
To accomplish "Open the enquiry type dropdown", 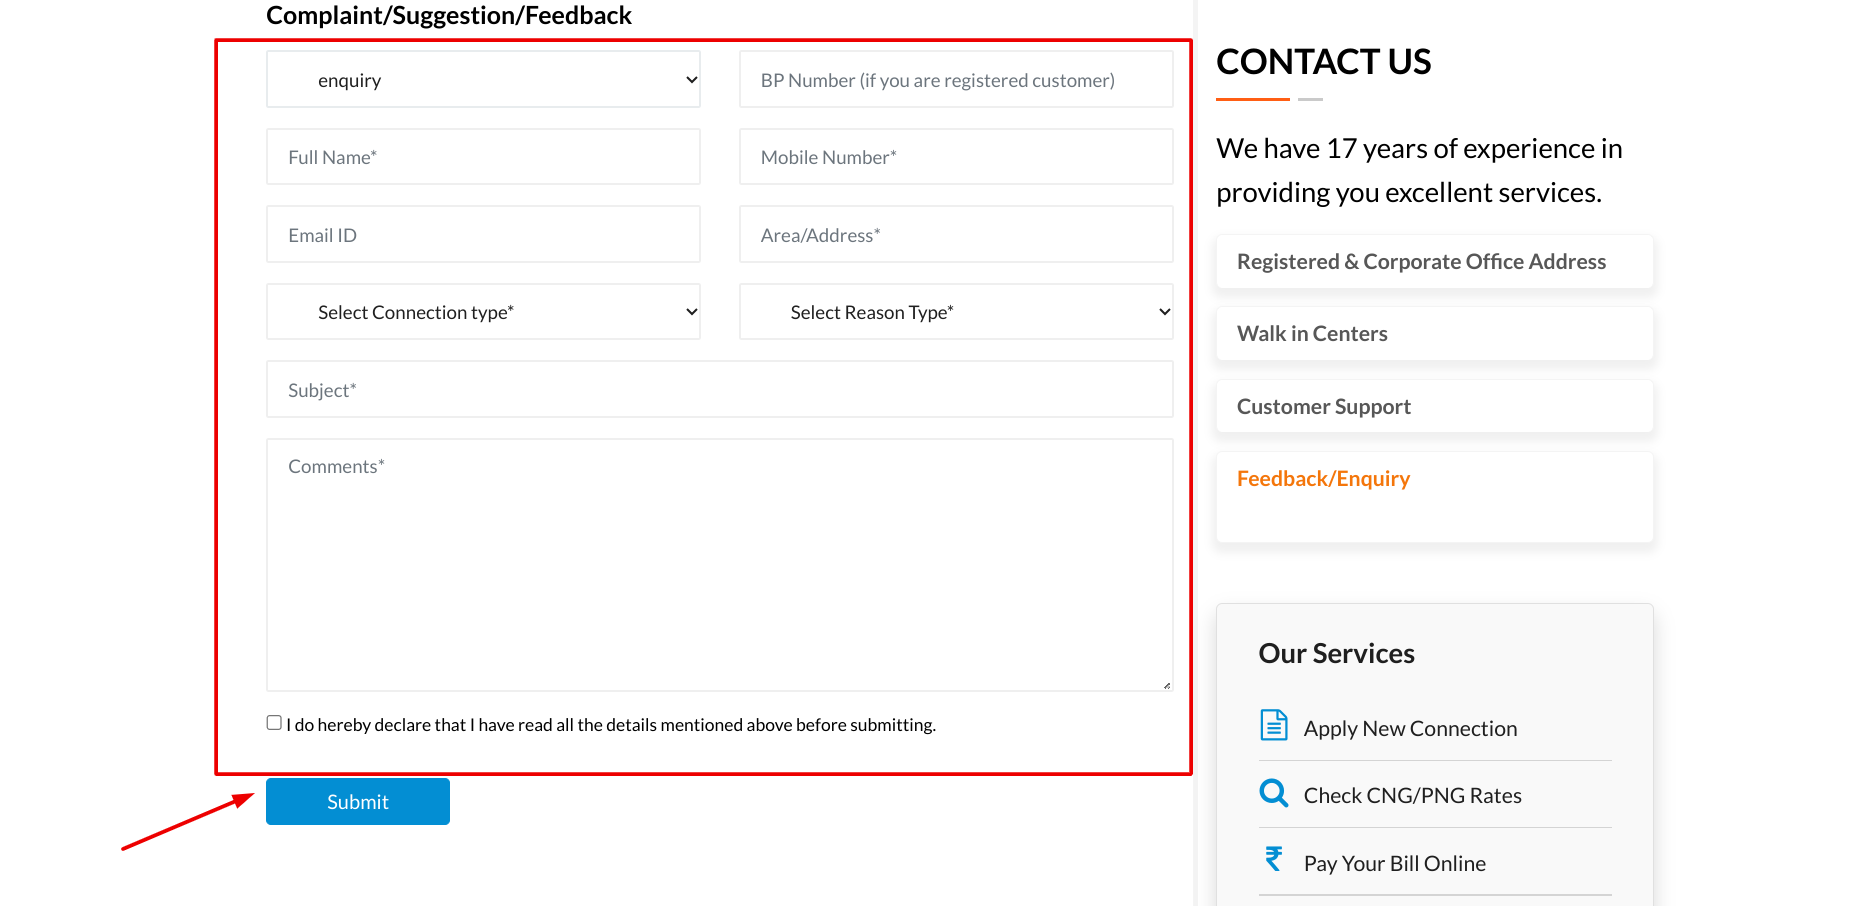I will [x=483, y=80].
